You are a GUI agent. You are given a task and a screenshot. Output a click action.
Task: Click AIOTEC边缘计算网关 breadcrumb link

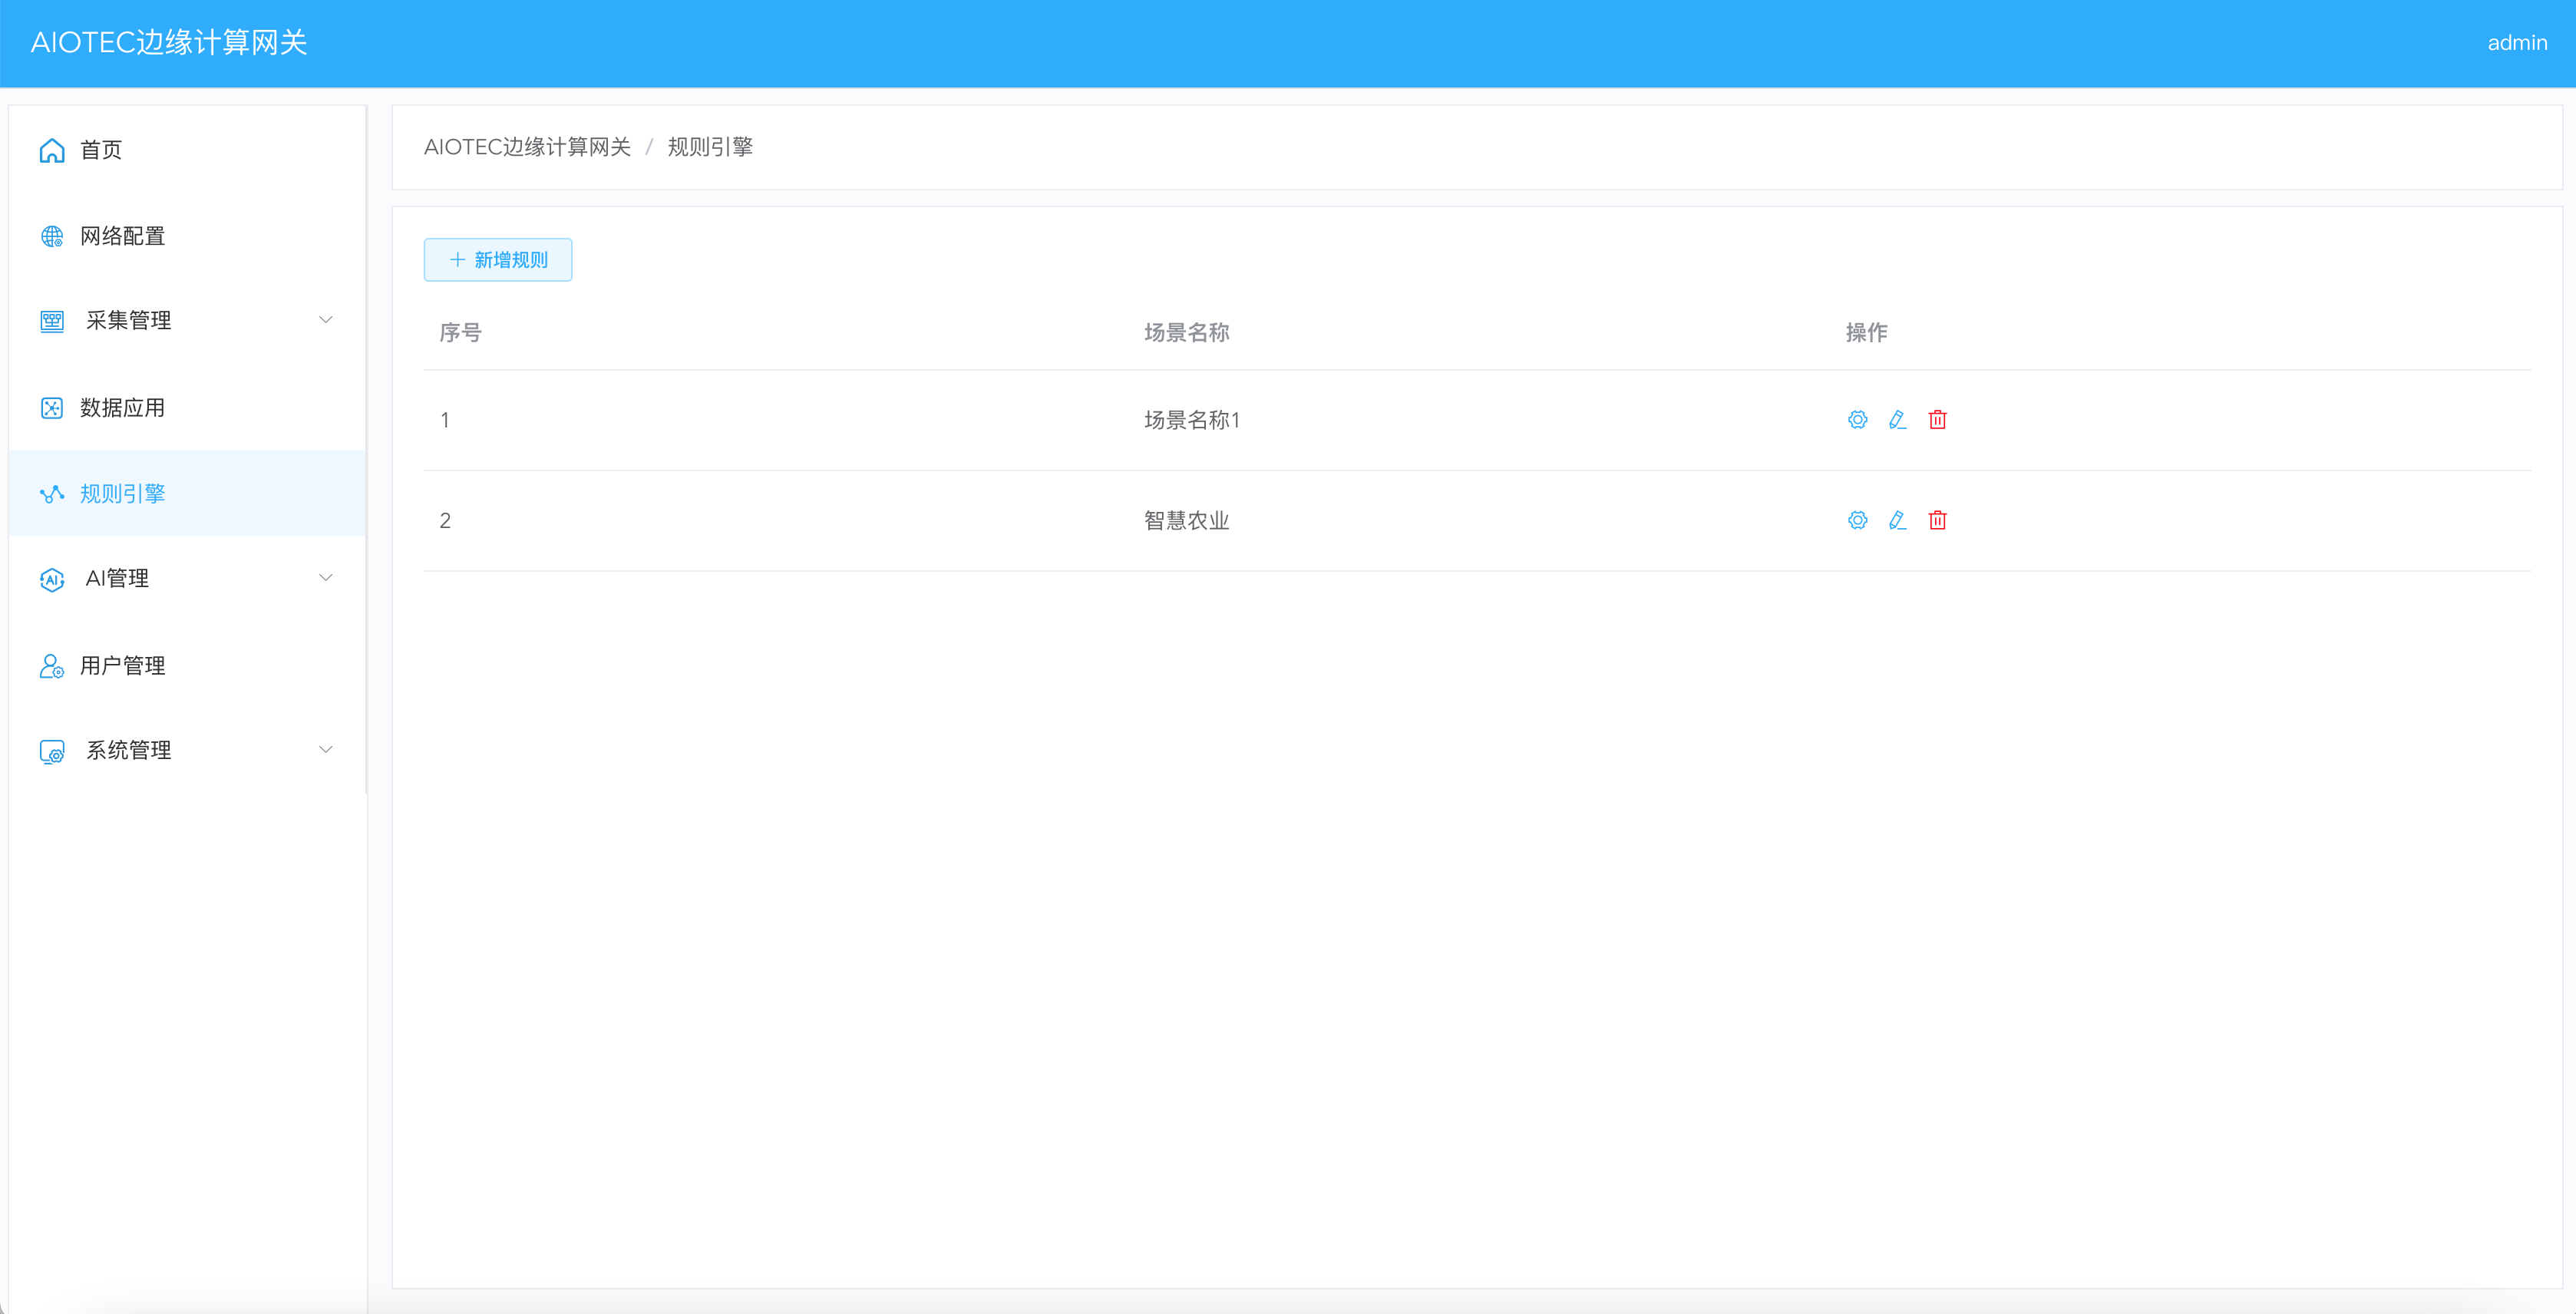(527, 147)
